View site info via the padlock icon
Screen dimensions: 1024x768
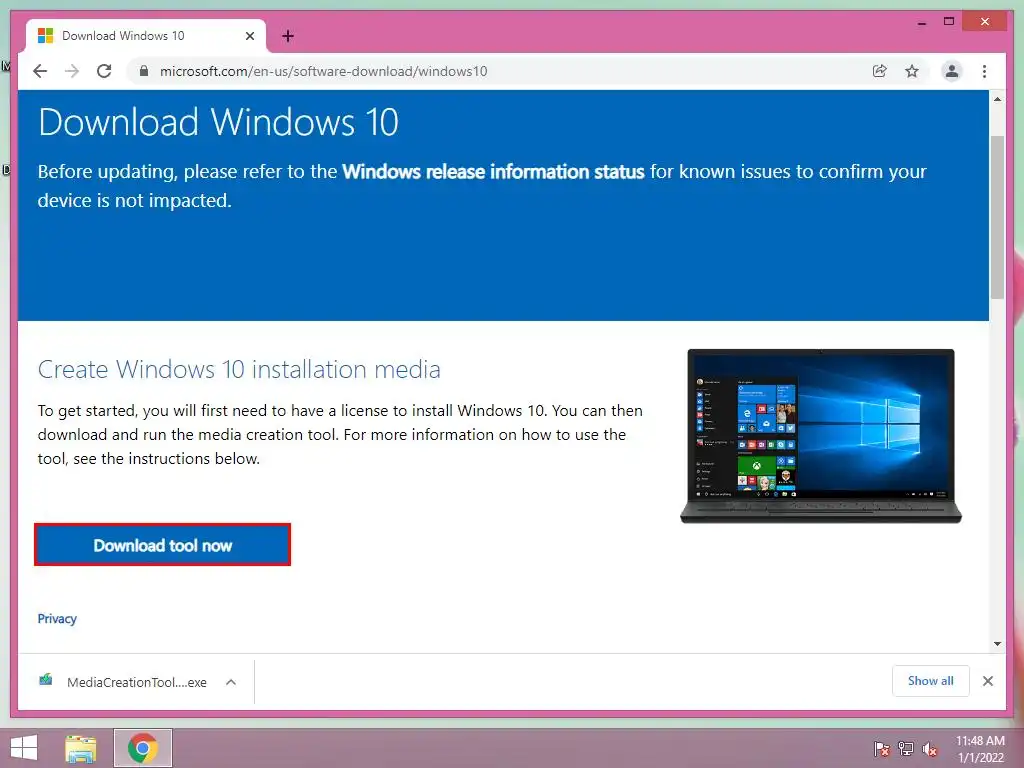point(144,71)
